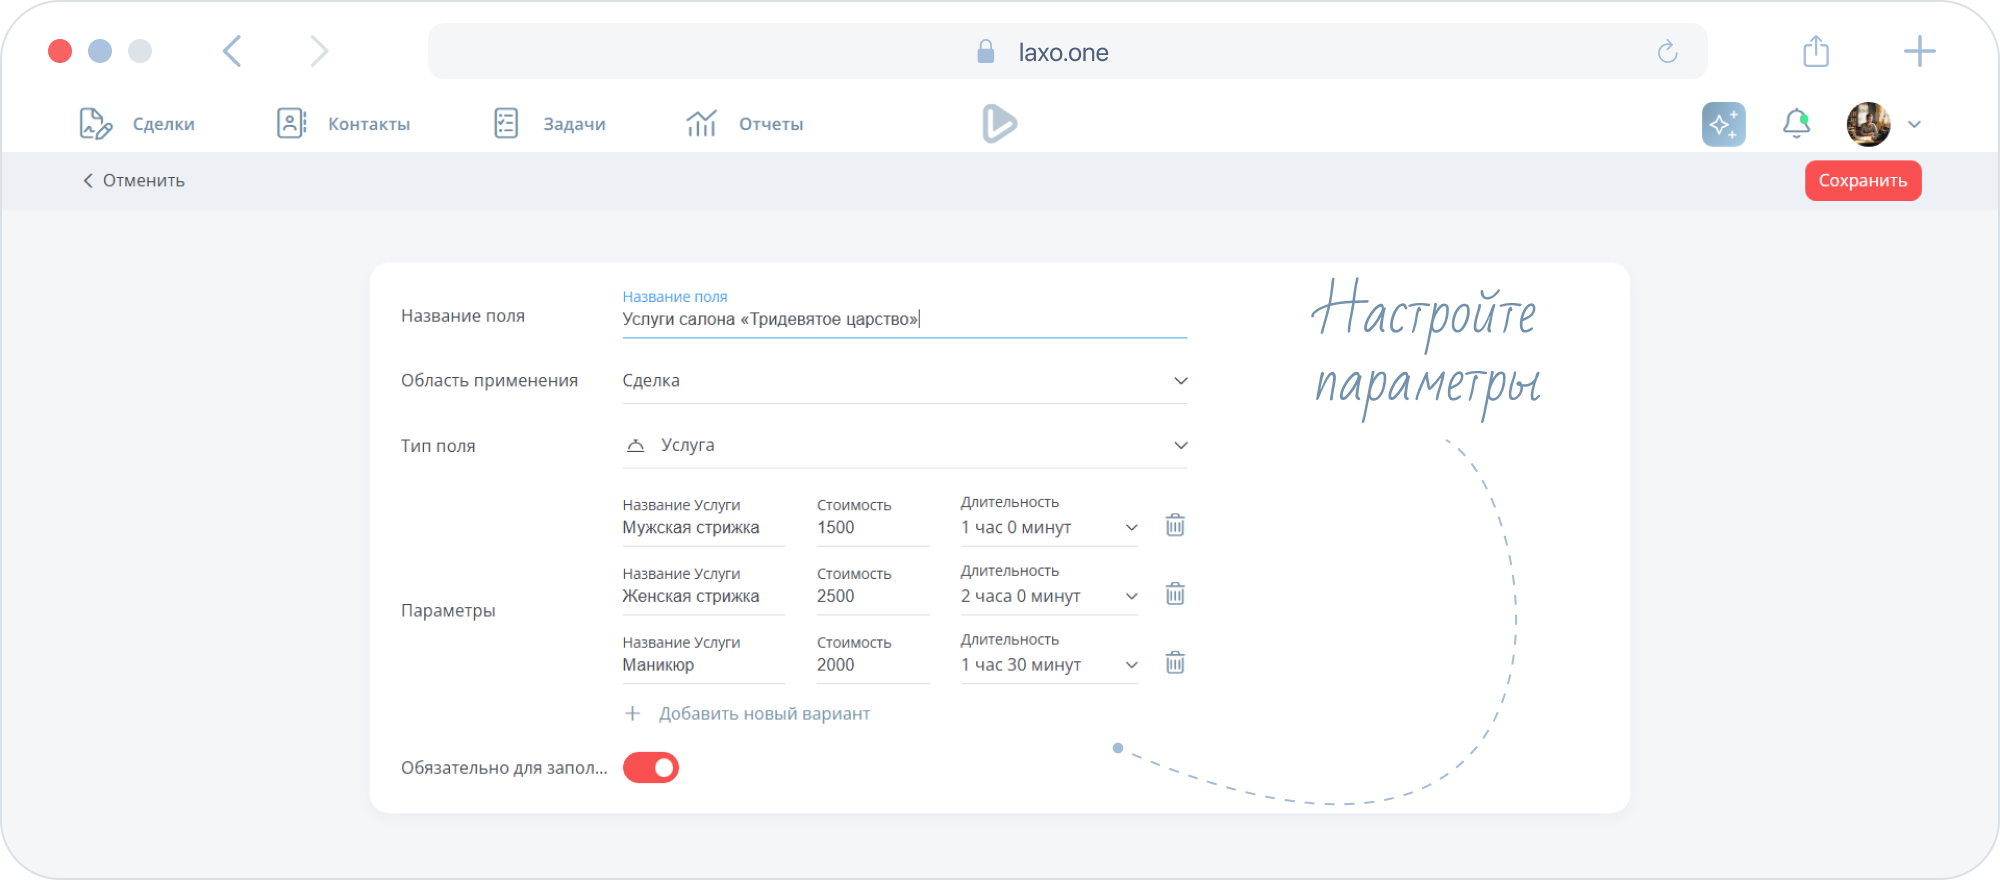
Task: Open a new browser tab with plus icon
Action: tap(1919, 51)
